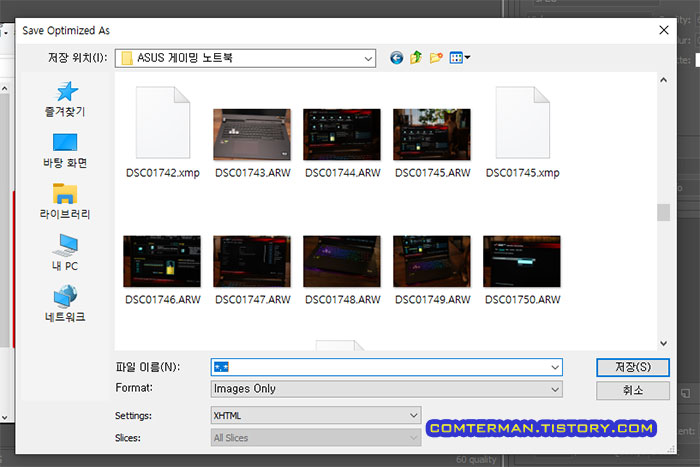Open the Format dropdown (Images Only)
This screenshot has height=467, width=700.
coord(387,389)
